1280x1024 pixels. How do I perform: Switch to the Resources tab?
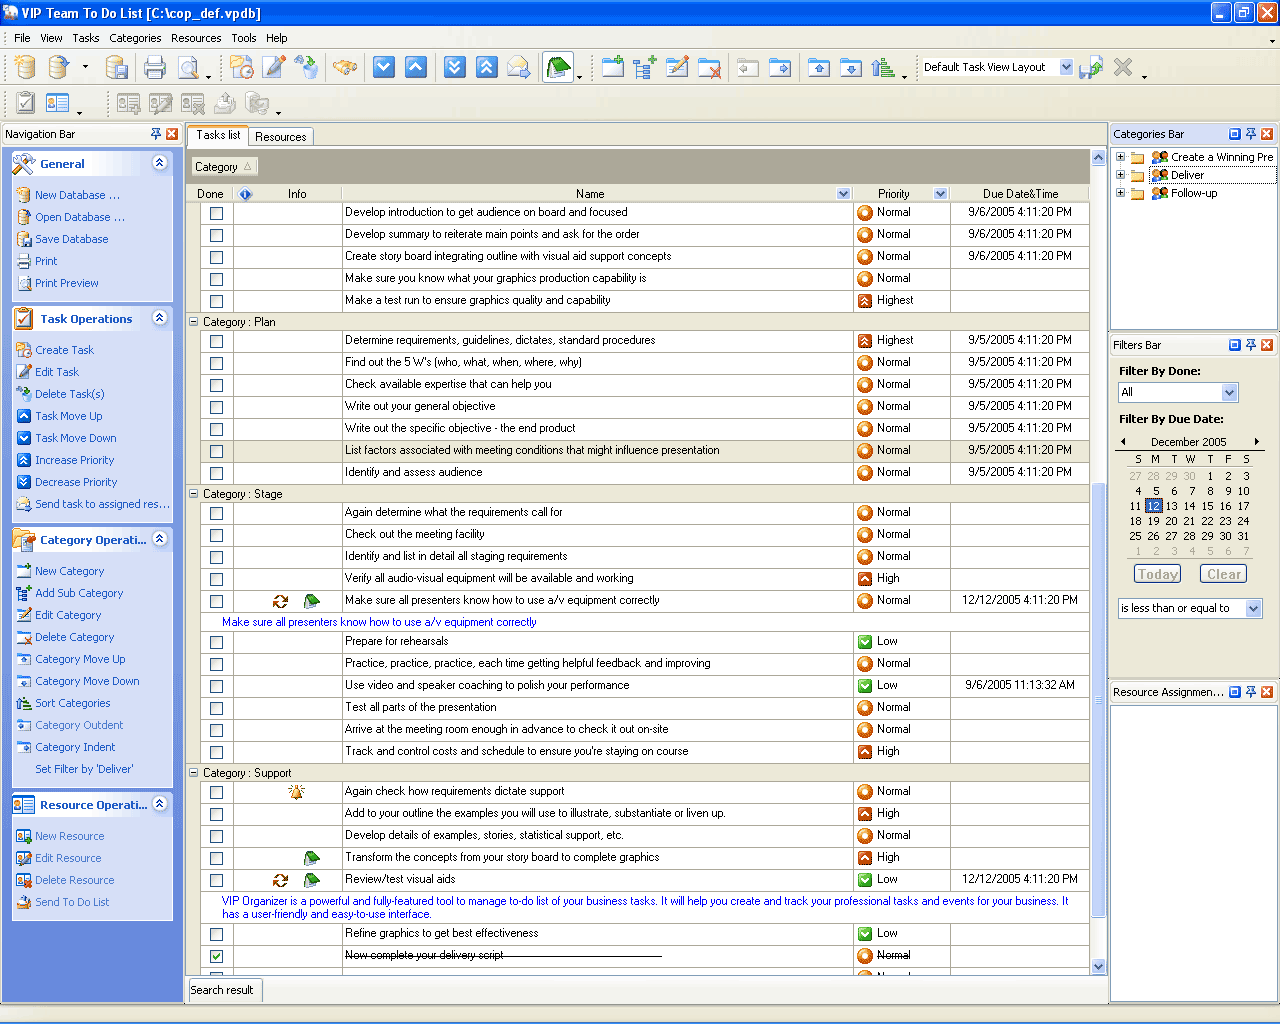(280, 137)
